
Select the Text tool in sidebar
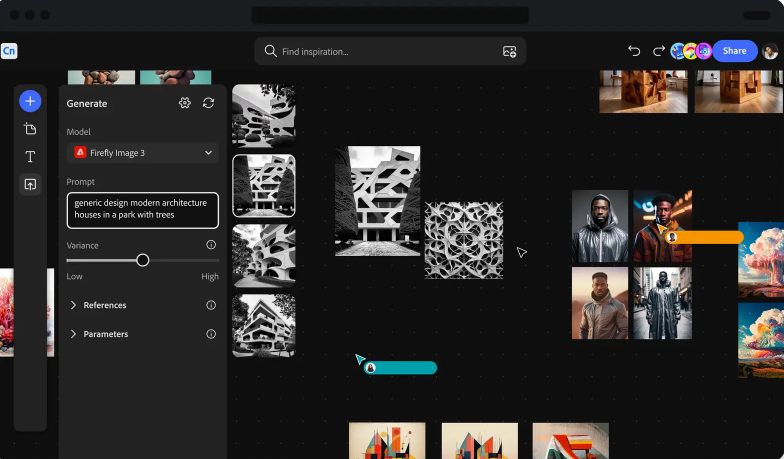click(30, 156)
